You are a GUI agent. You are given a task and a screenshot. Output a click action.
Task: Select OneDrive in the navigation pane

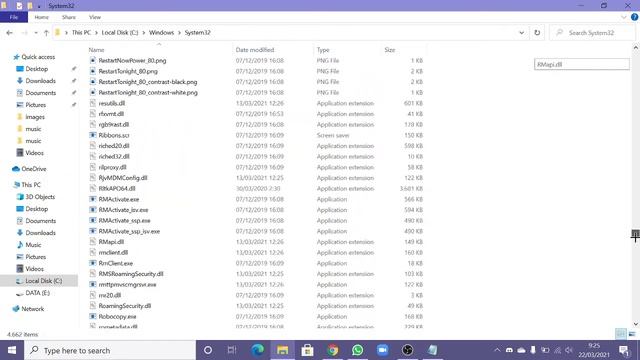coord(34,169)
